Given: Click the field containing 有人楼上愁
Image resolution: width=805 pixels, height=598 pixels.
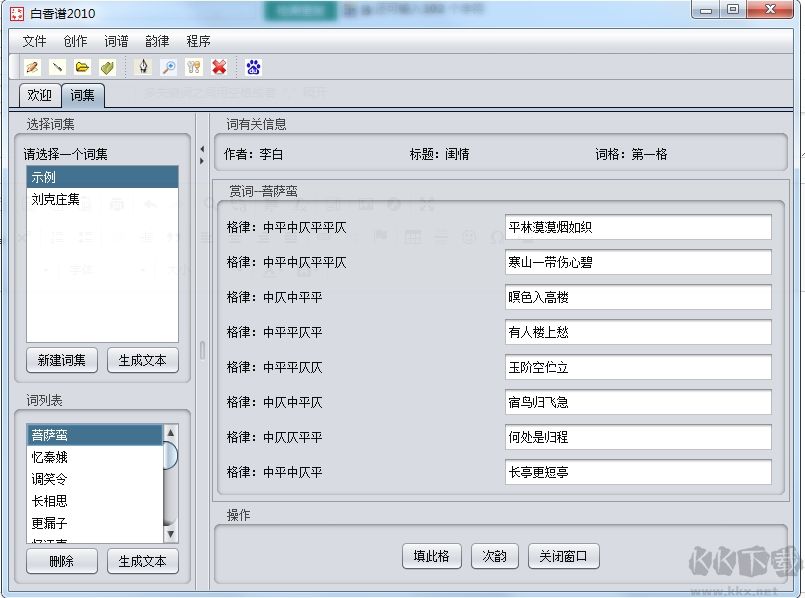Looking at the screenshot, I should point(638,332).
